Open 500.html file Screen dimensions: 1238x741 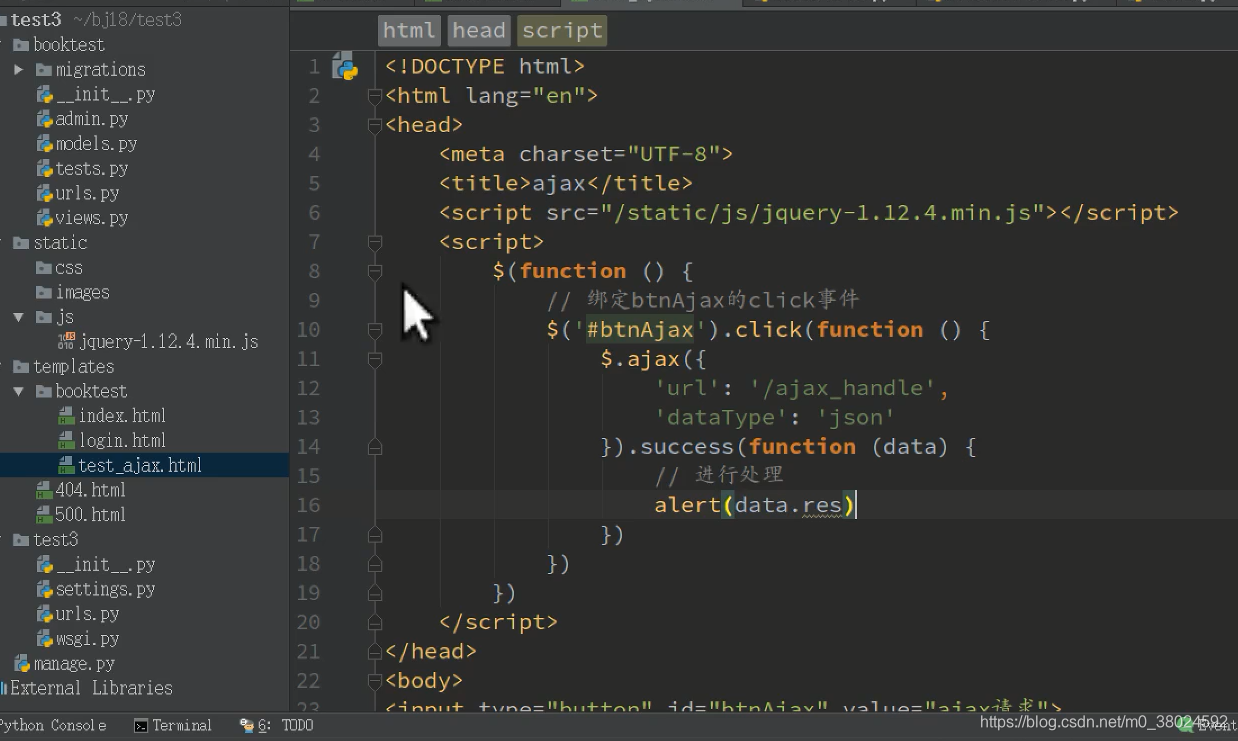[x=91, y=515]
